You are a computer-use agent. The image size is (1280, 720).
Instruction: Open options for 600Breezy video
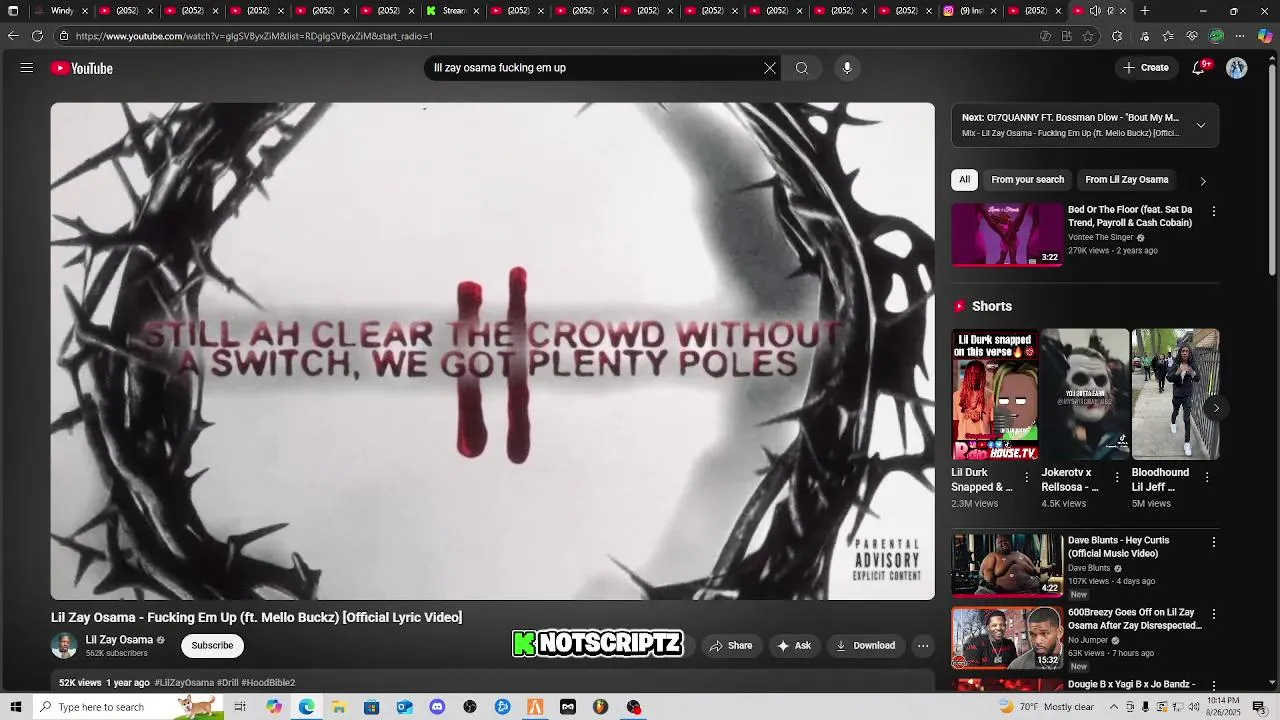1213,614
